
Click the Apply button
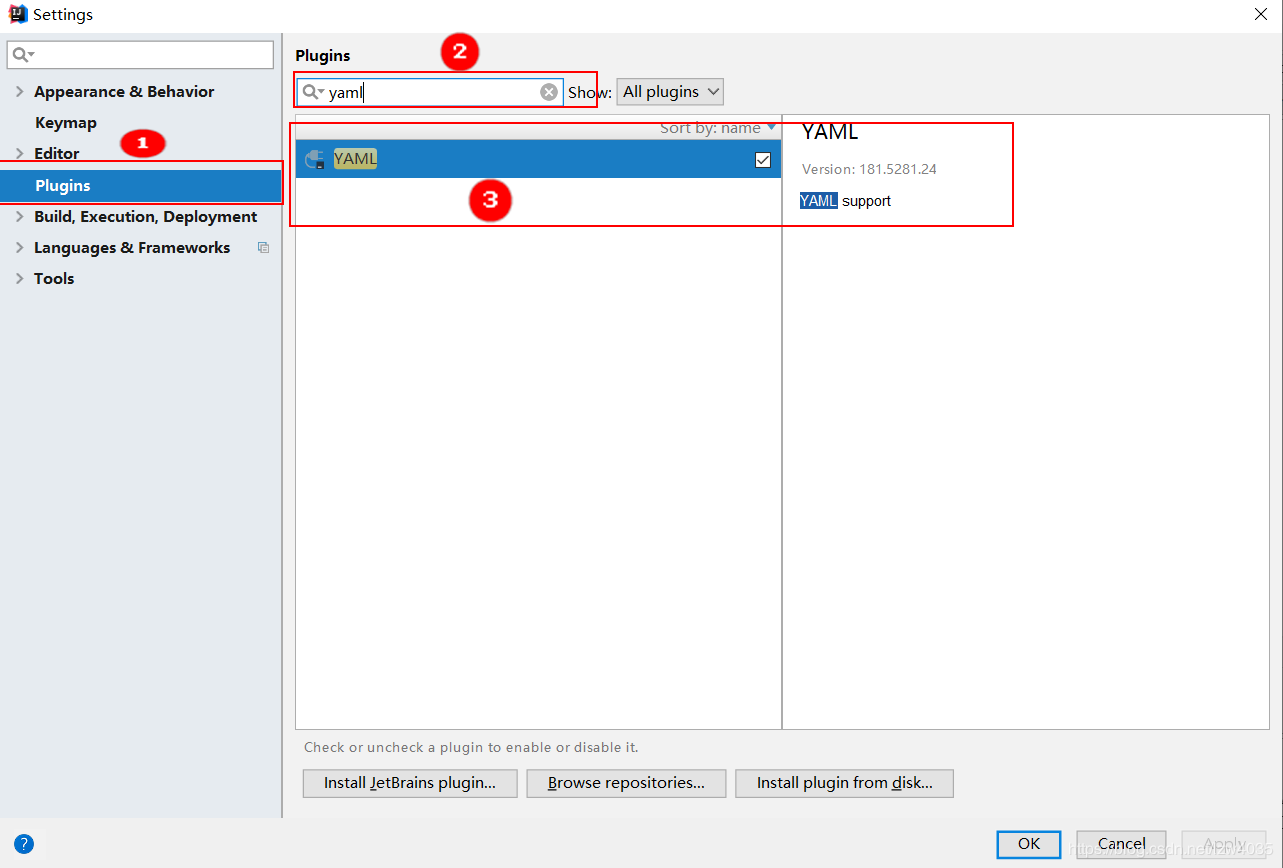1224,844
